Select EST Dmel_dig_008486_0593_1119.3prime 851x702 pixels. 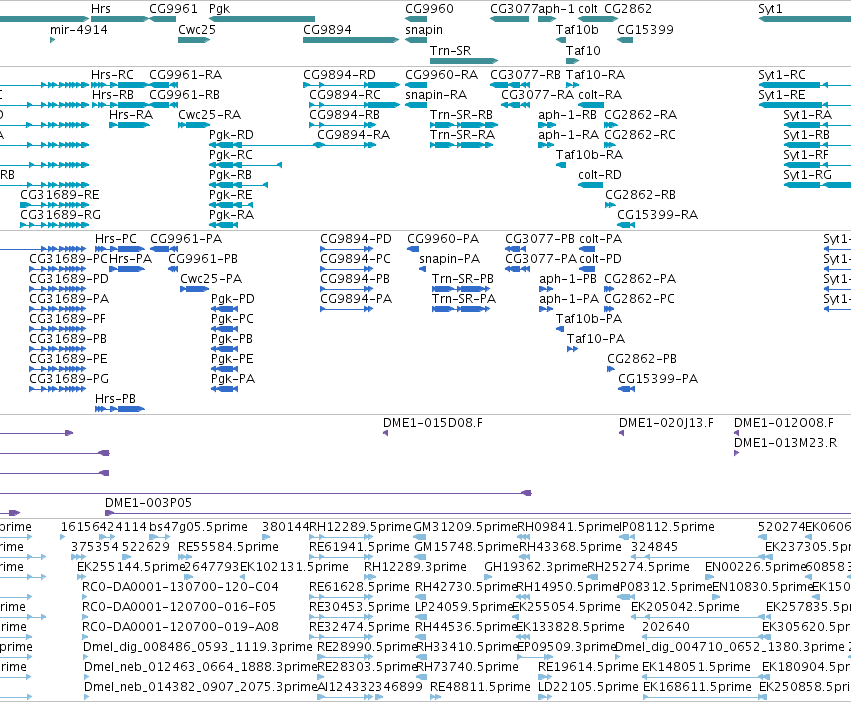198,647
